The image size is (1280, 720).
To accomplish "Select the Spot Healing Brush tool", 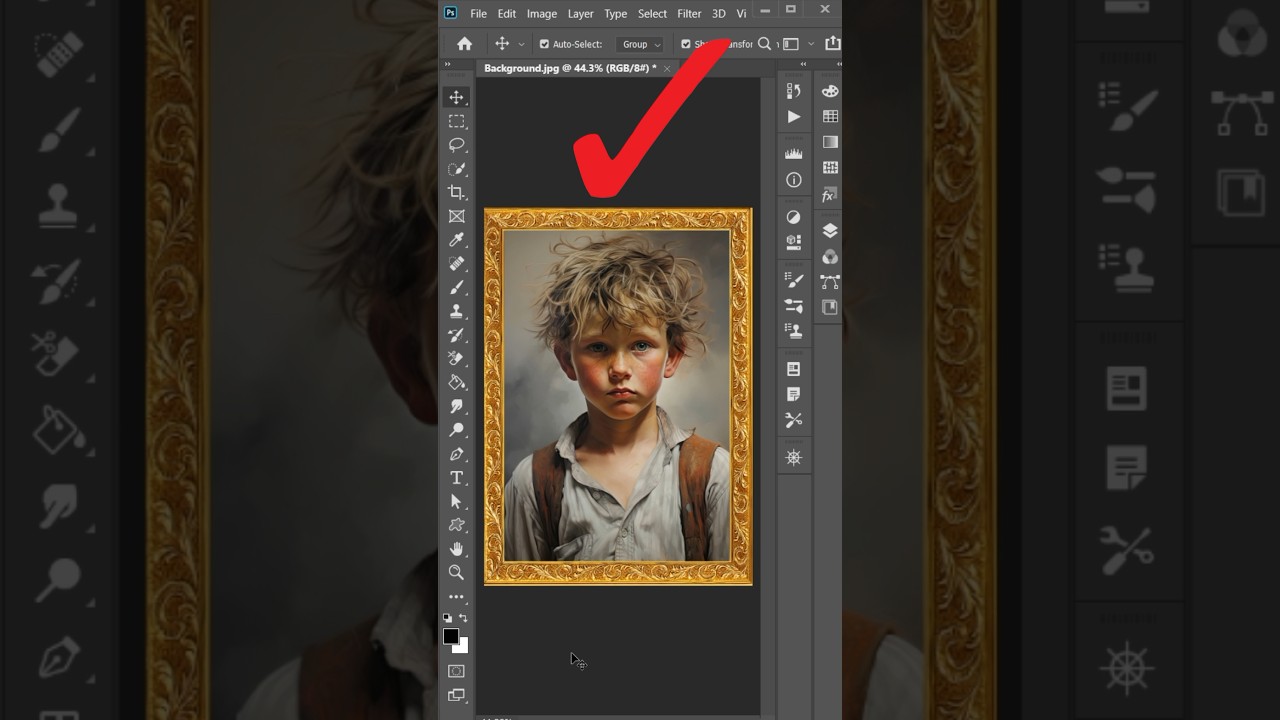I will click(456, 264).
